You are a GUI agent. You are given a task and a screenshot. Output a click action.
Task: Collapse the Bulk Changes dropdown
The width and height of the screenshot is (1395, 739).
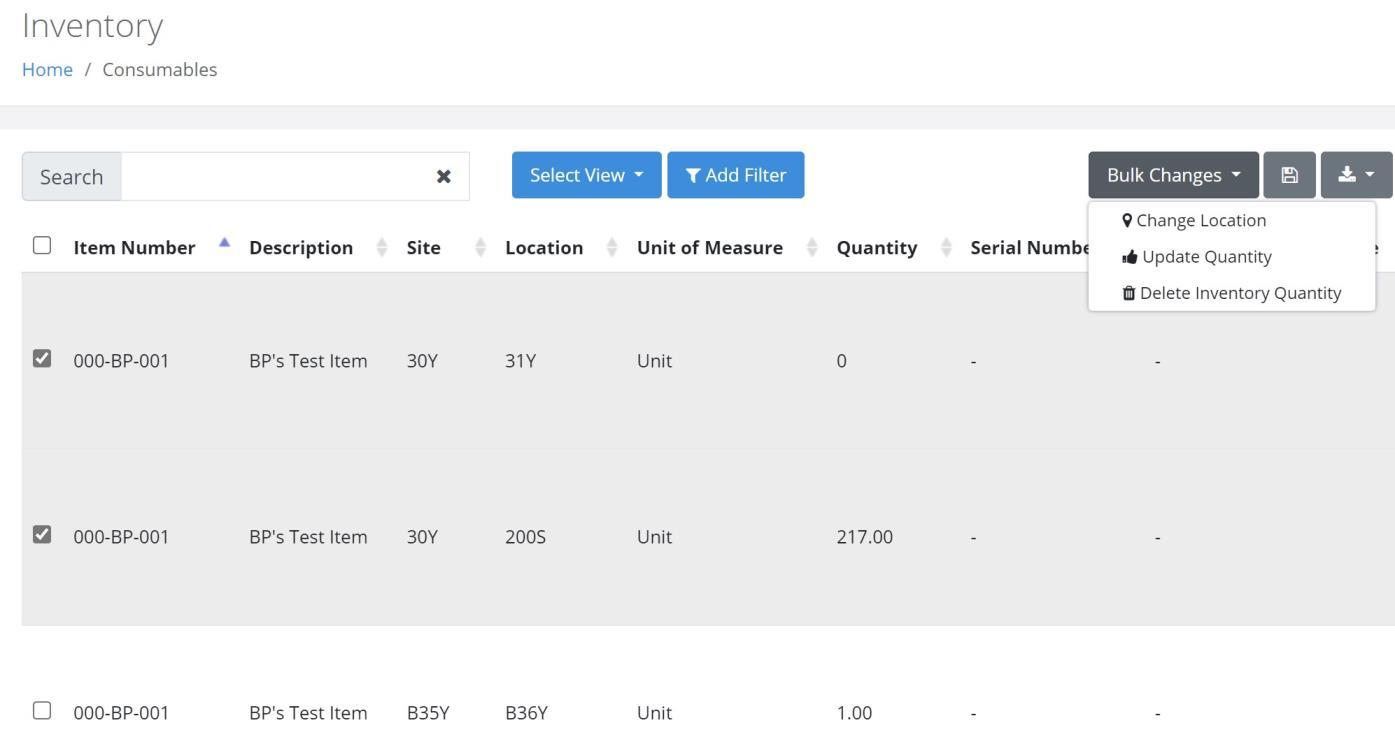coord(1174,175)
